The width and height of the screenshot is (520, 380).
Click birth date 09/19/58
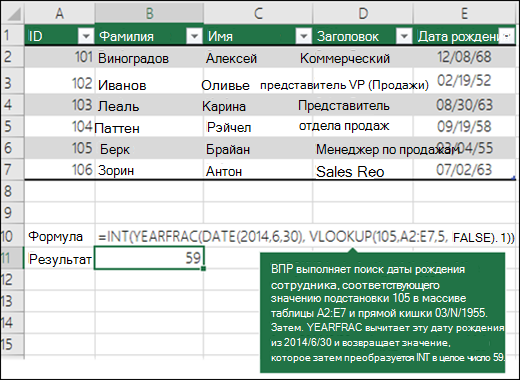464,126
